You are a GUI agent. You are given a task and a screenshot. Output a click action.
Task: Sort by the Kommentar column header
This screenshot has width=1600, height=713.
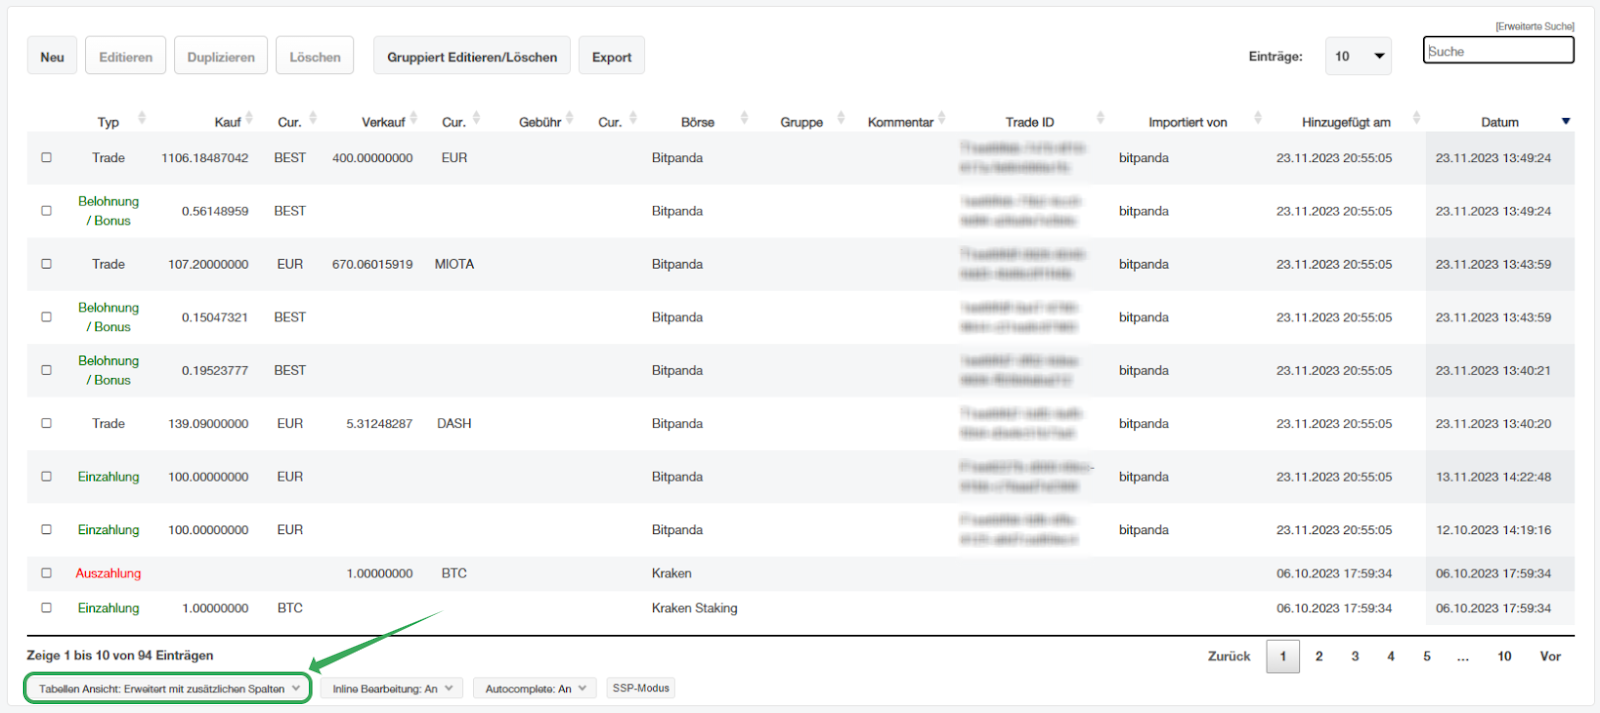tap(900, 122)
